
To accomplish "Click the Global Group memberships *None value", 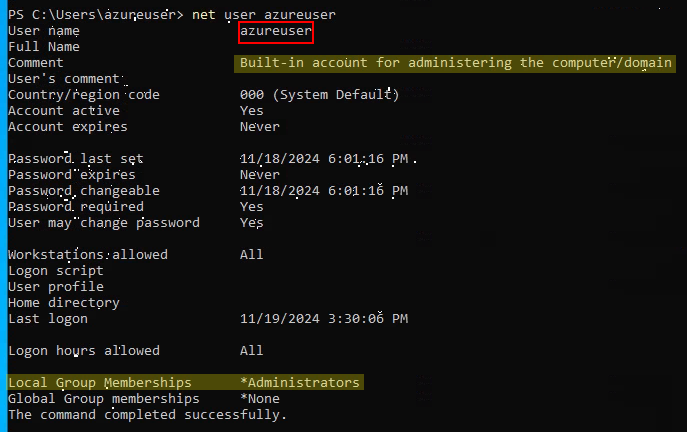I will click(x=259, y=399).
